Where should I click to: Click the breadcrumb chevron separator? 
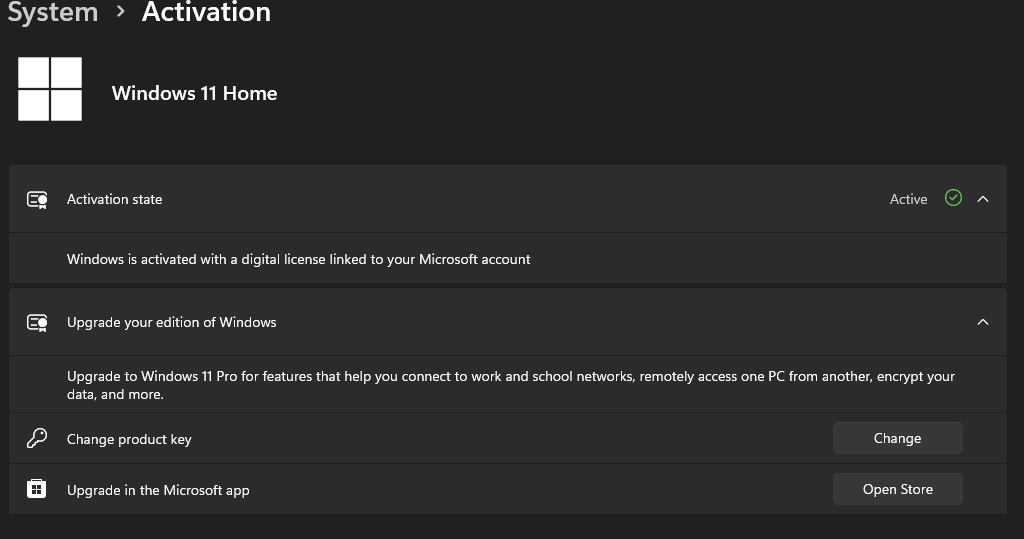tap(120, 12)
